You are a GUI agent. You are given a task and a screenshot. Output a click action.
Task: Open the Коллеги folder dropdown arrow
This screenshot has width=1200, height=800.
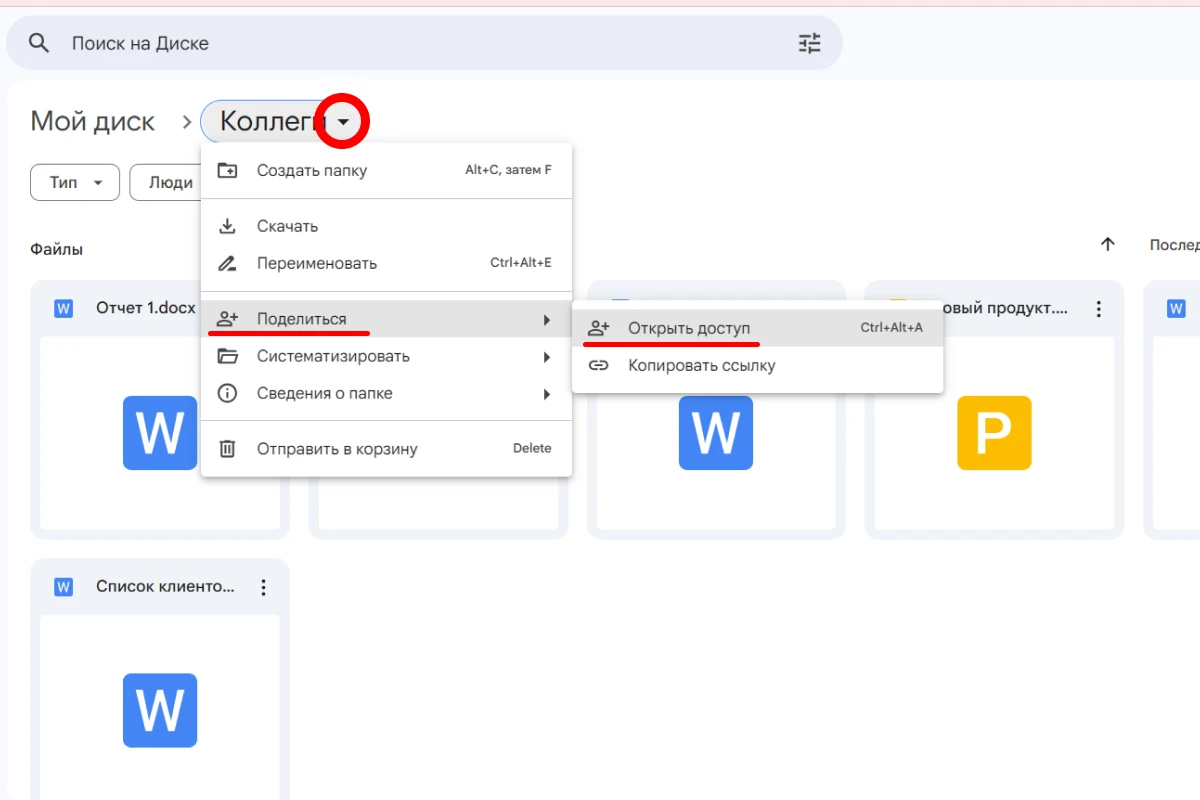point(343,122)
